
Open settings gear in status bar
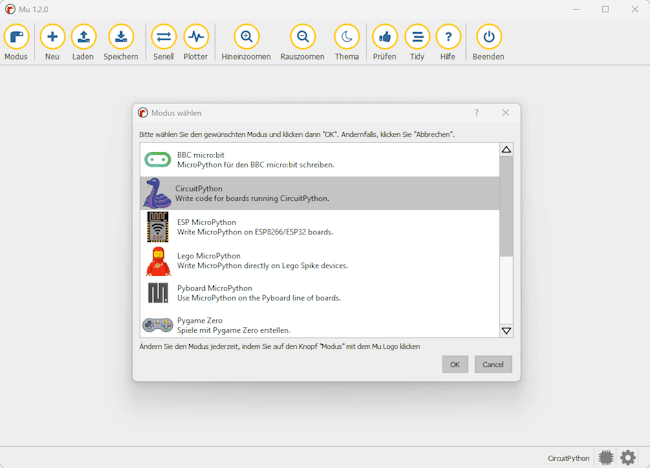[x=628, y=457]
